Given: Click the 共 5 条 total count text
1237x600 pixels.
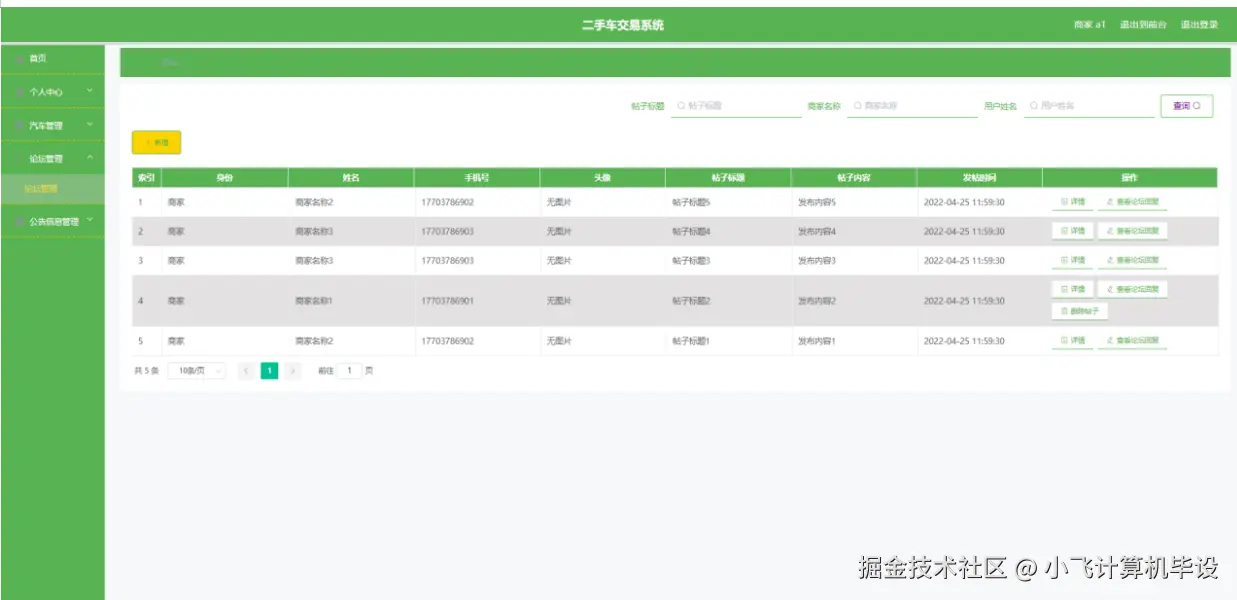Looking at the screenshot, I should pos(146,371).
